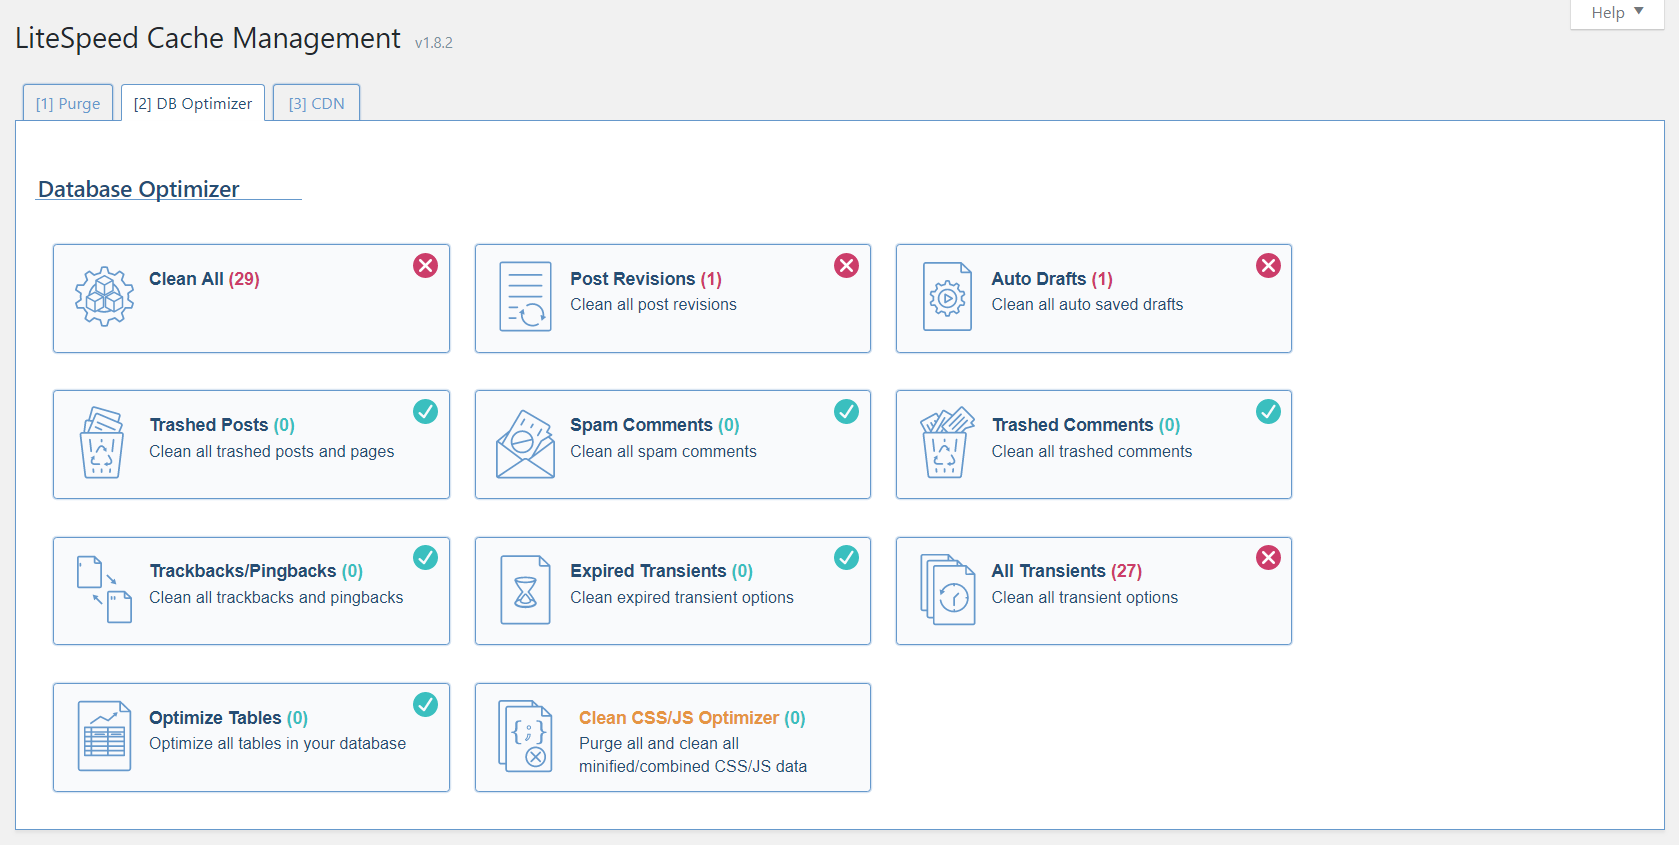Click the All Transients clock documents icon
This screenshot has width=1679, height=845.
[947, 590]
